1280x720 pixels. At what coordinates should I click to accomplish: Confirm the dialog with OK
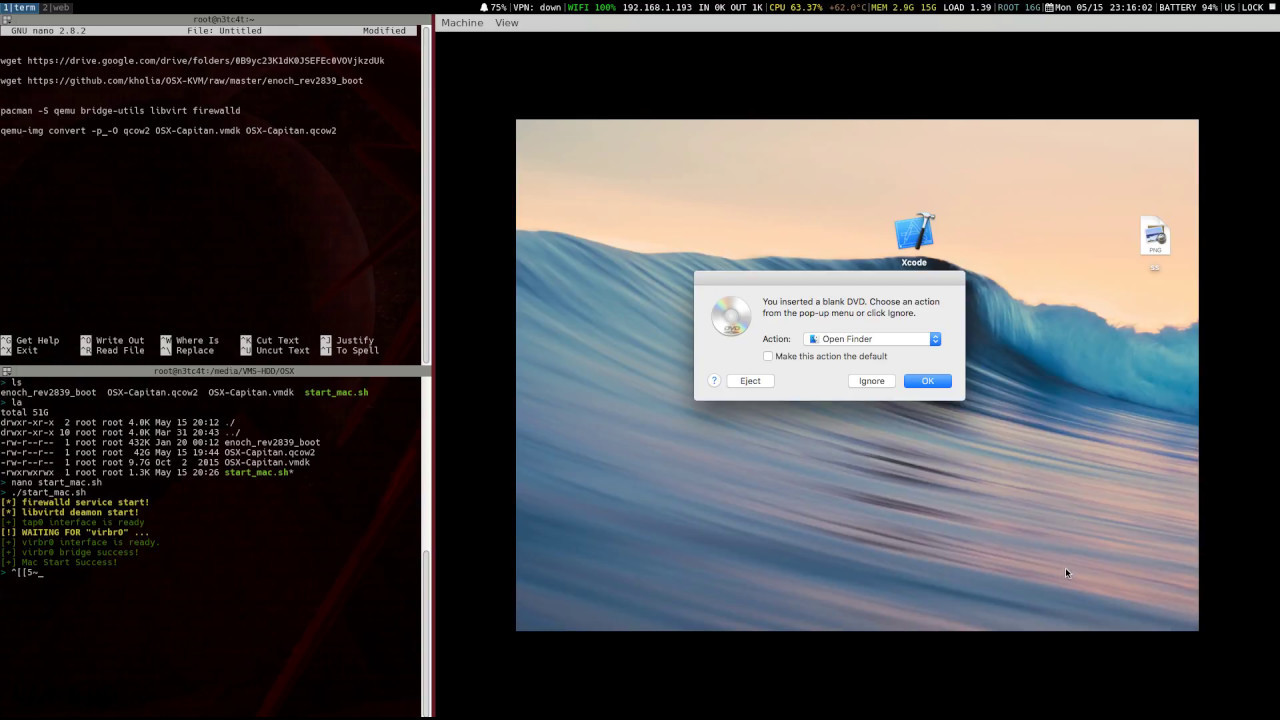(x=928, y=381)
